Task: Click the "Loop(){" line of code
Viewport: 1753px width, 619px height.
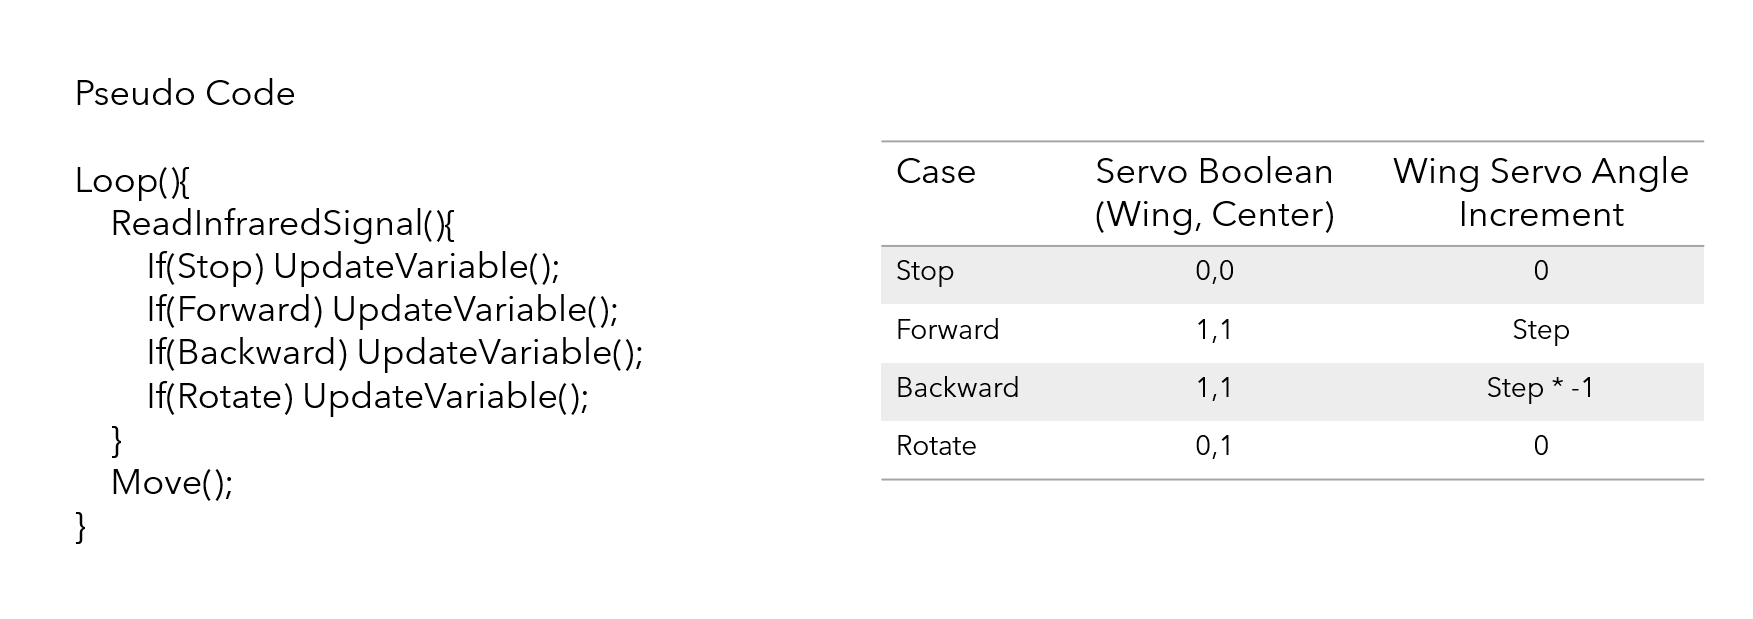Action: [x=132, y=181]
